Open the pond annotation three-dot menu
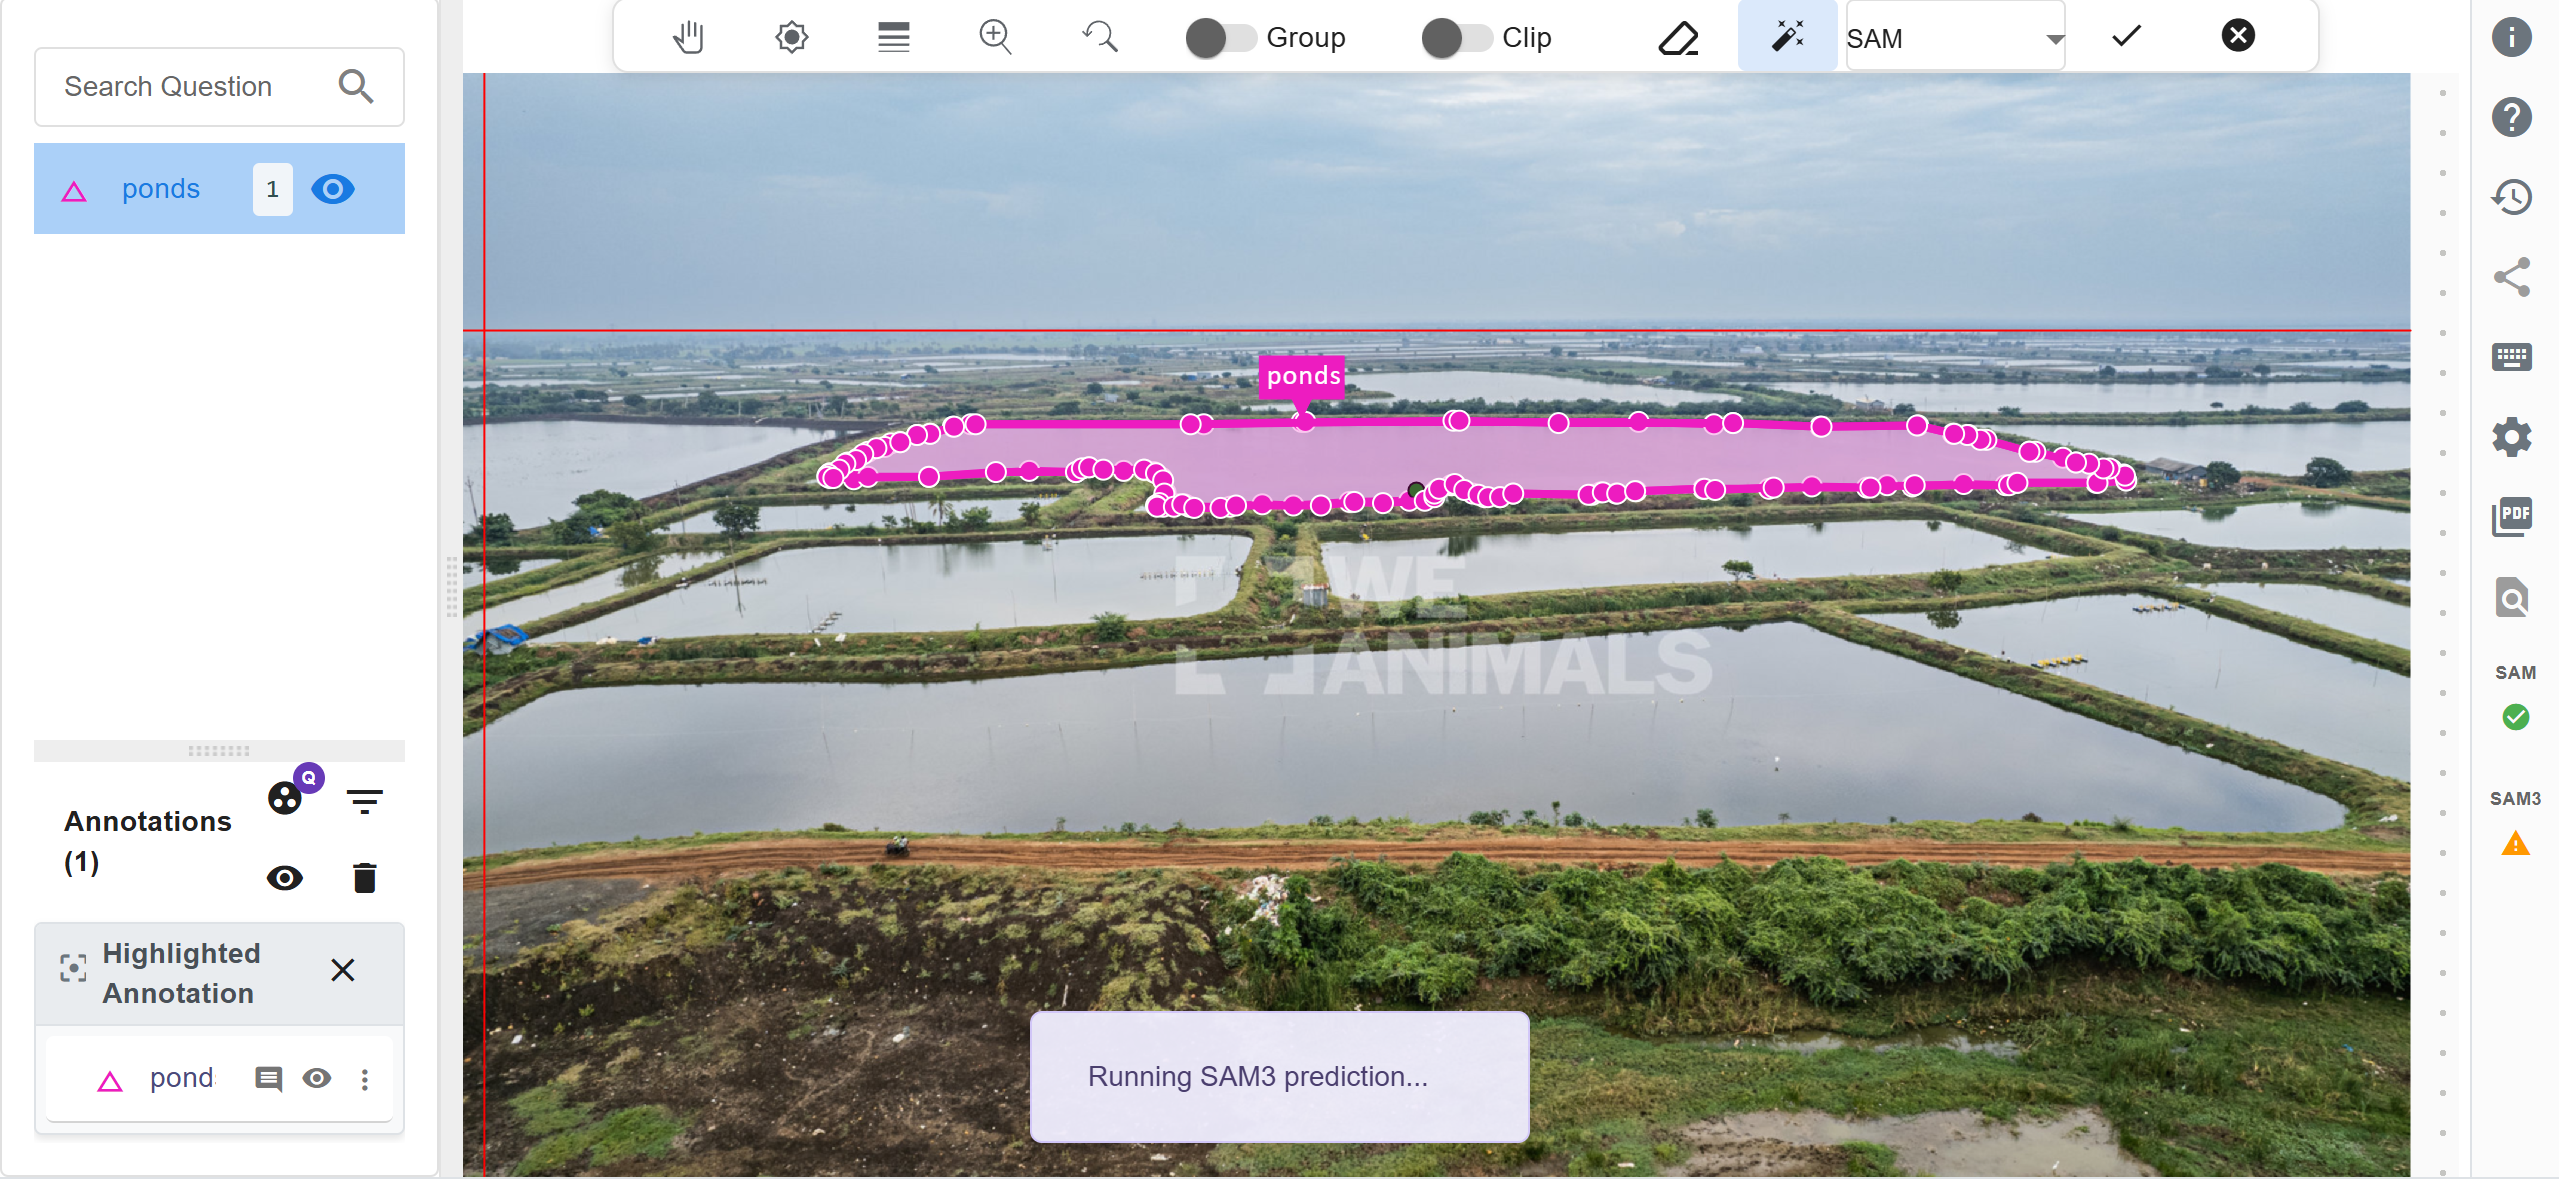The height and width of the screenshot is (1201, 2559). pyautogui.click(x=365, y=1079)
